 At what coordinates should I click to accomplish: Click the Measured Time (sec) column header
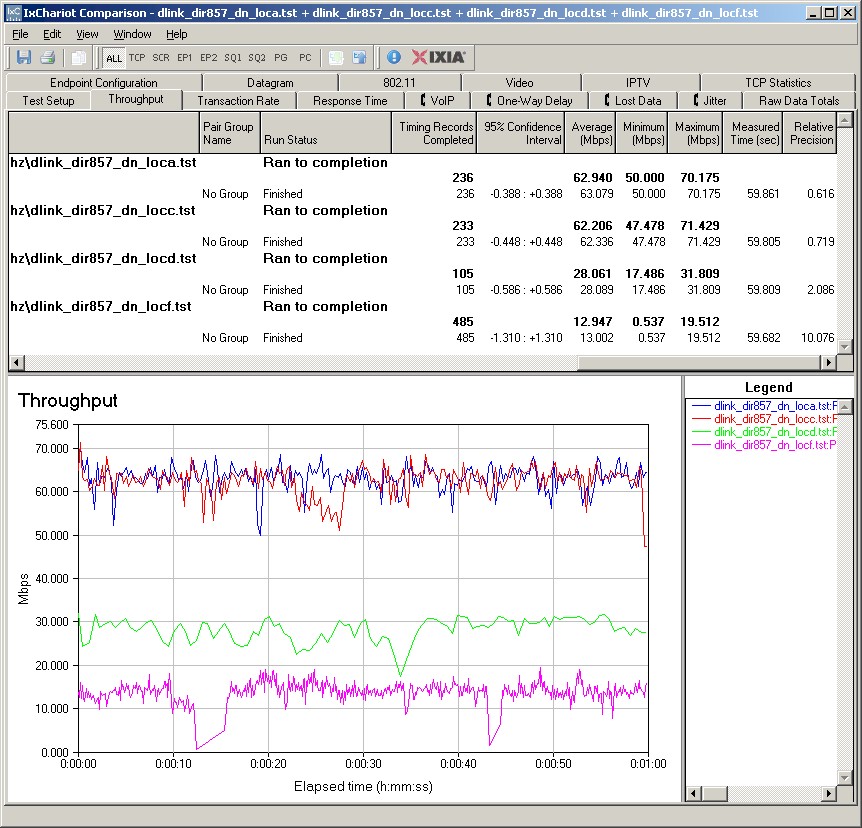coord(753,133)
